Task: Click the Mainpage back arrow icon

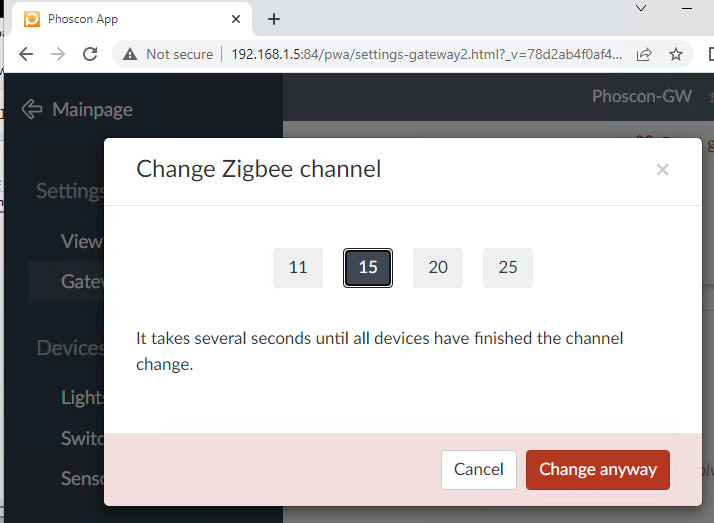Action: click(32, 109)
